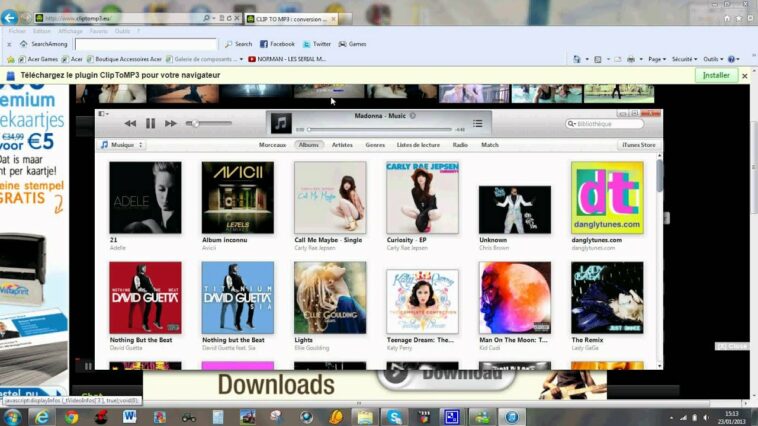Launch Google Chrome from the taskbar

[x=72, y=417]
